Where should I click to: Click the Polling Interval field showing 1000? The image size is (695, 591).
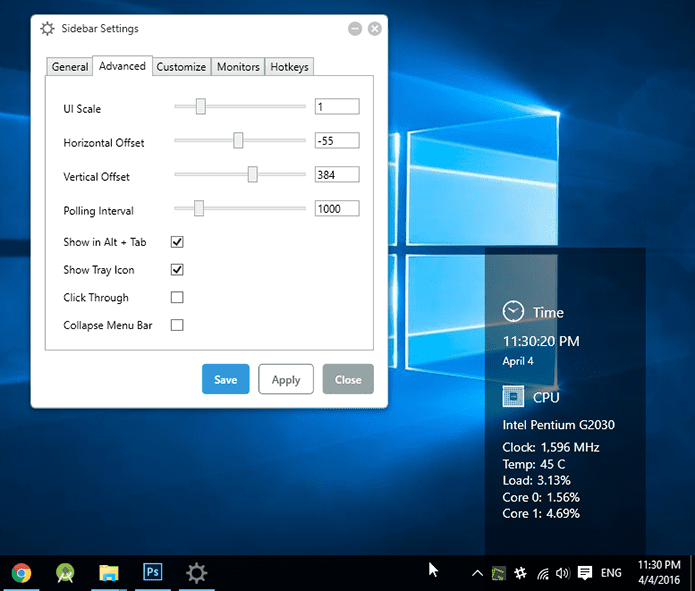pyautogui.click(x=337, y=208)
